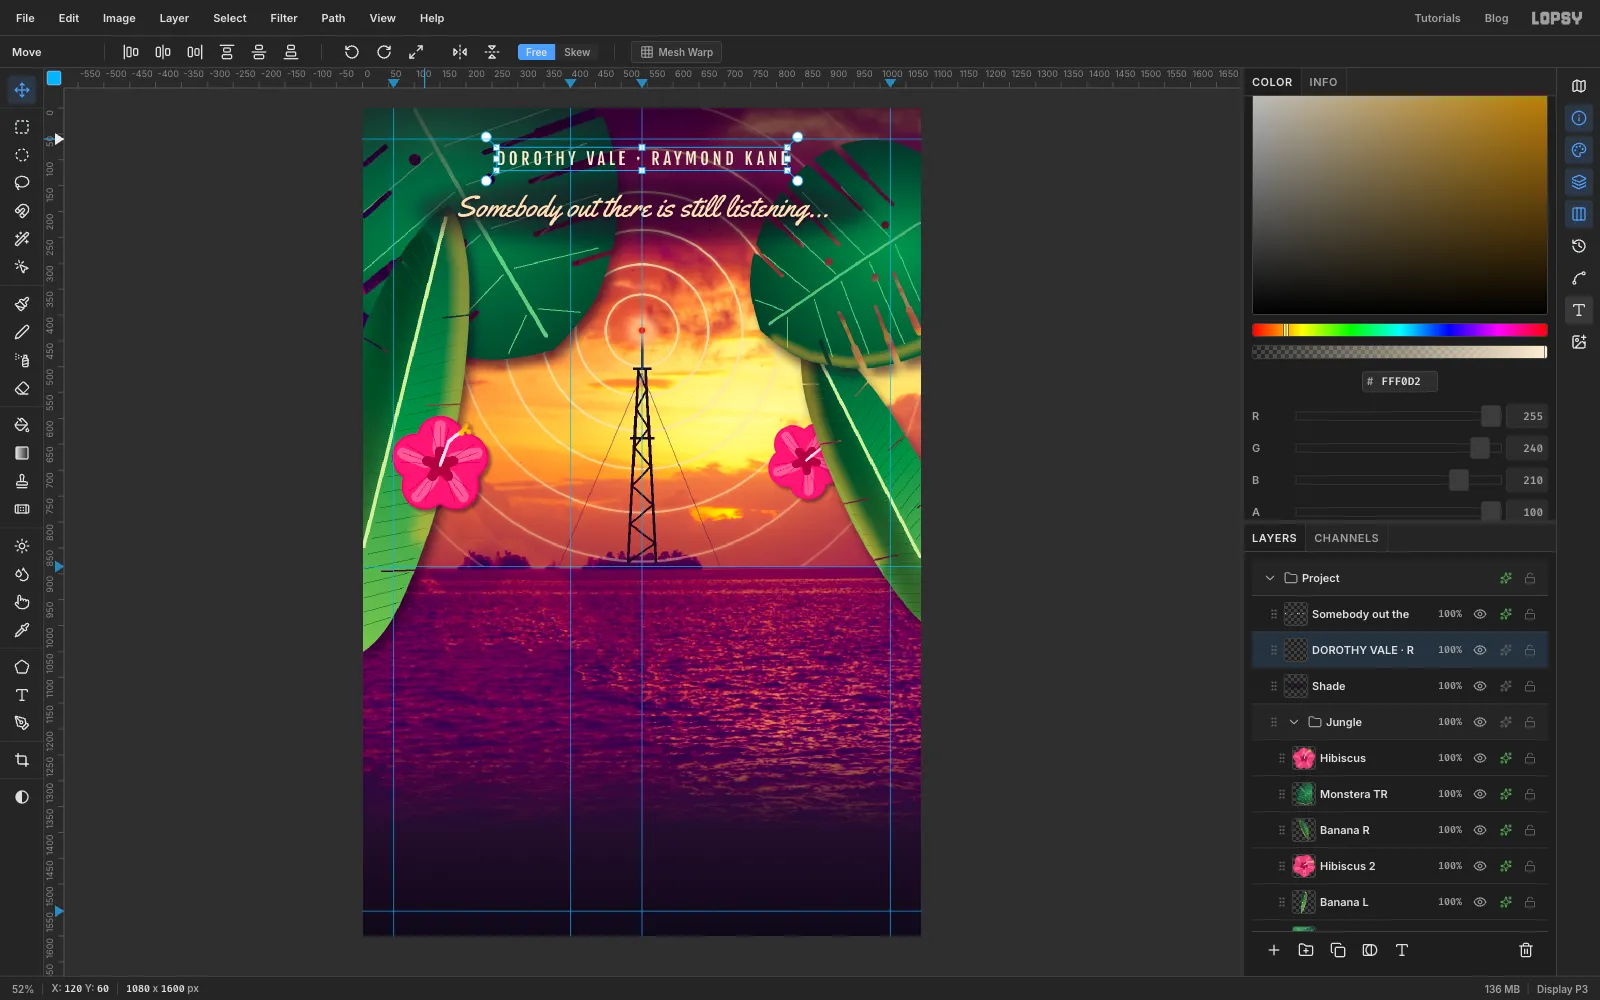Viewport: 1600px width, 1000px height.
Task: Select the Eraser tool
Action: pyautogui.click(x=22, y=388)
